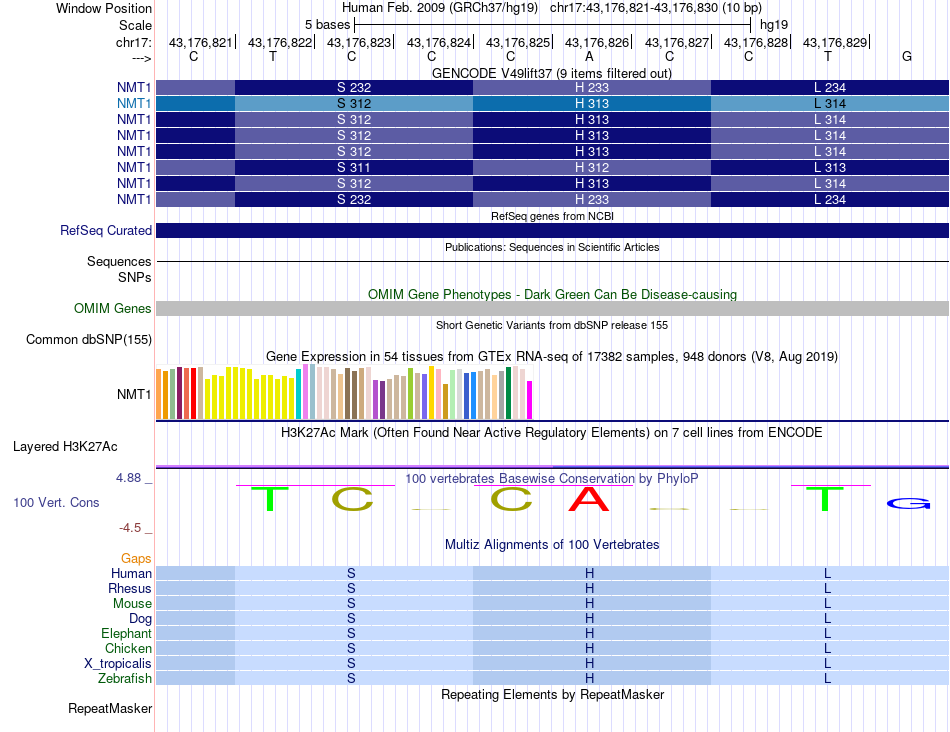Open the H3K27Ac Mark track title
Viewport: 950px width, 732px height.
[x=552, y=433]
